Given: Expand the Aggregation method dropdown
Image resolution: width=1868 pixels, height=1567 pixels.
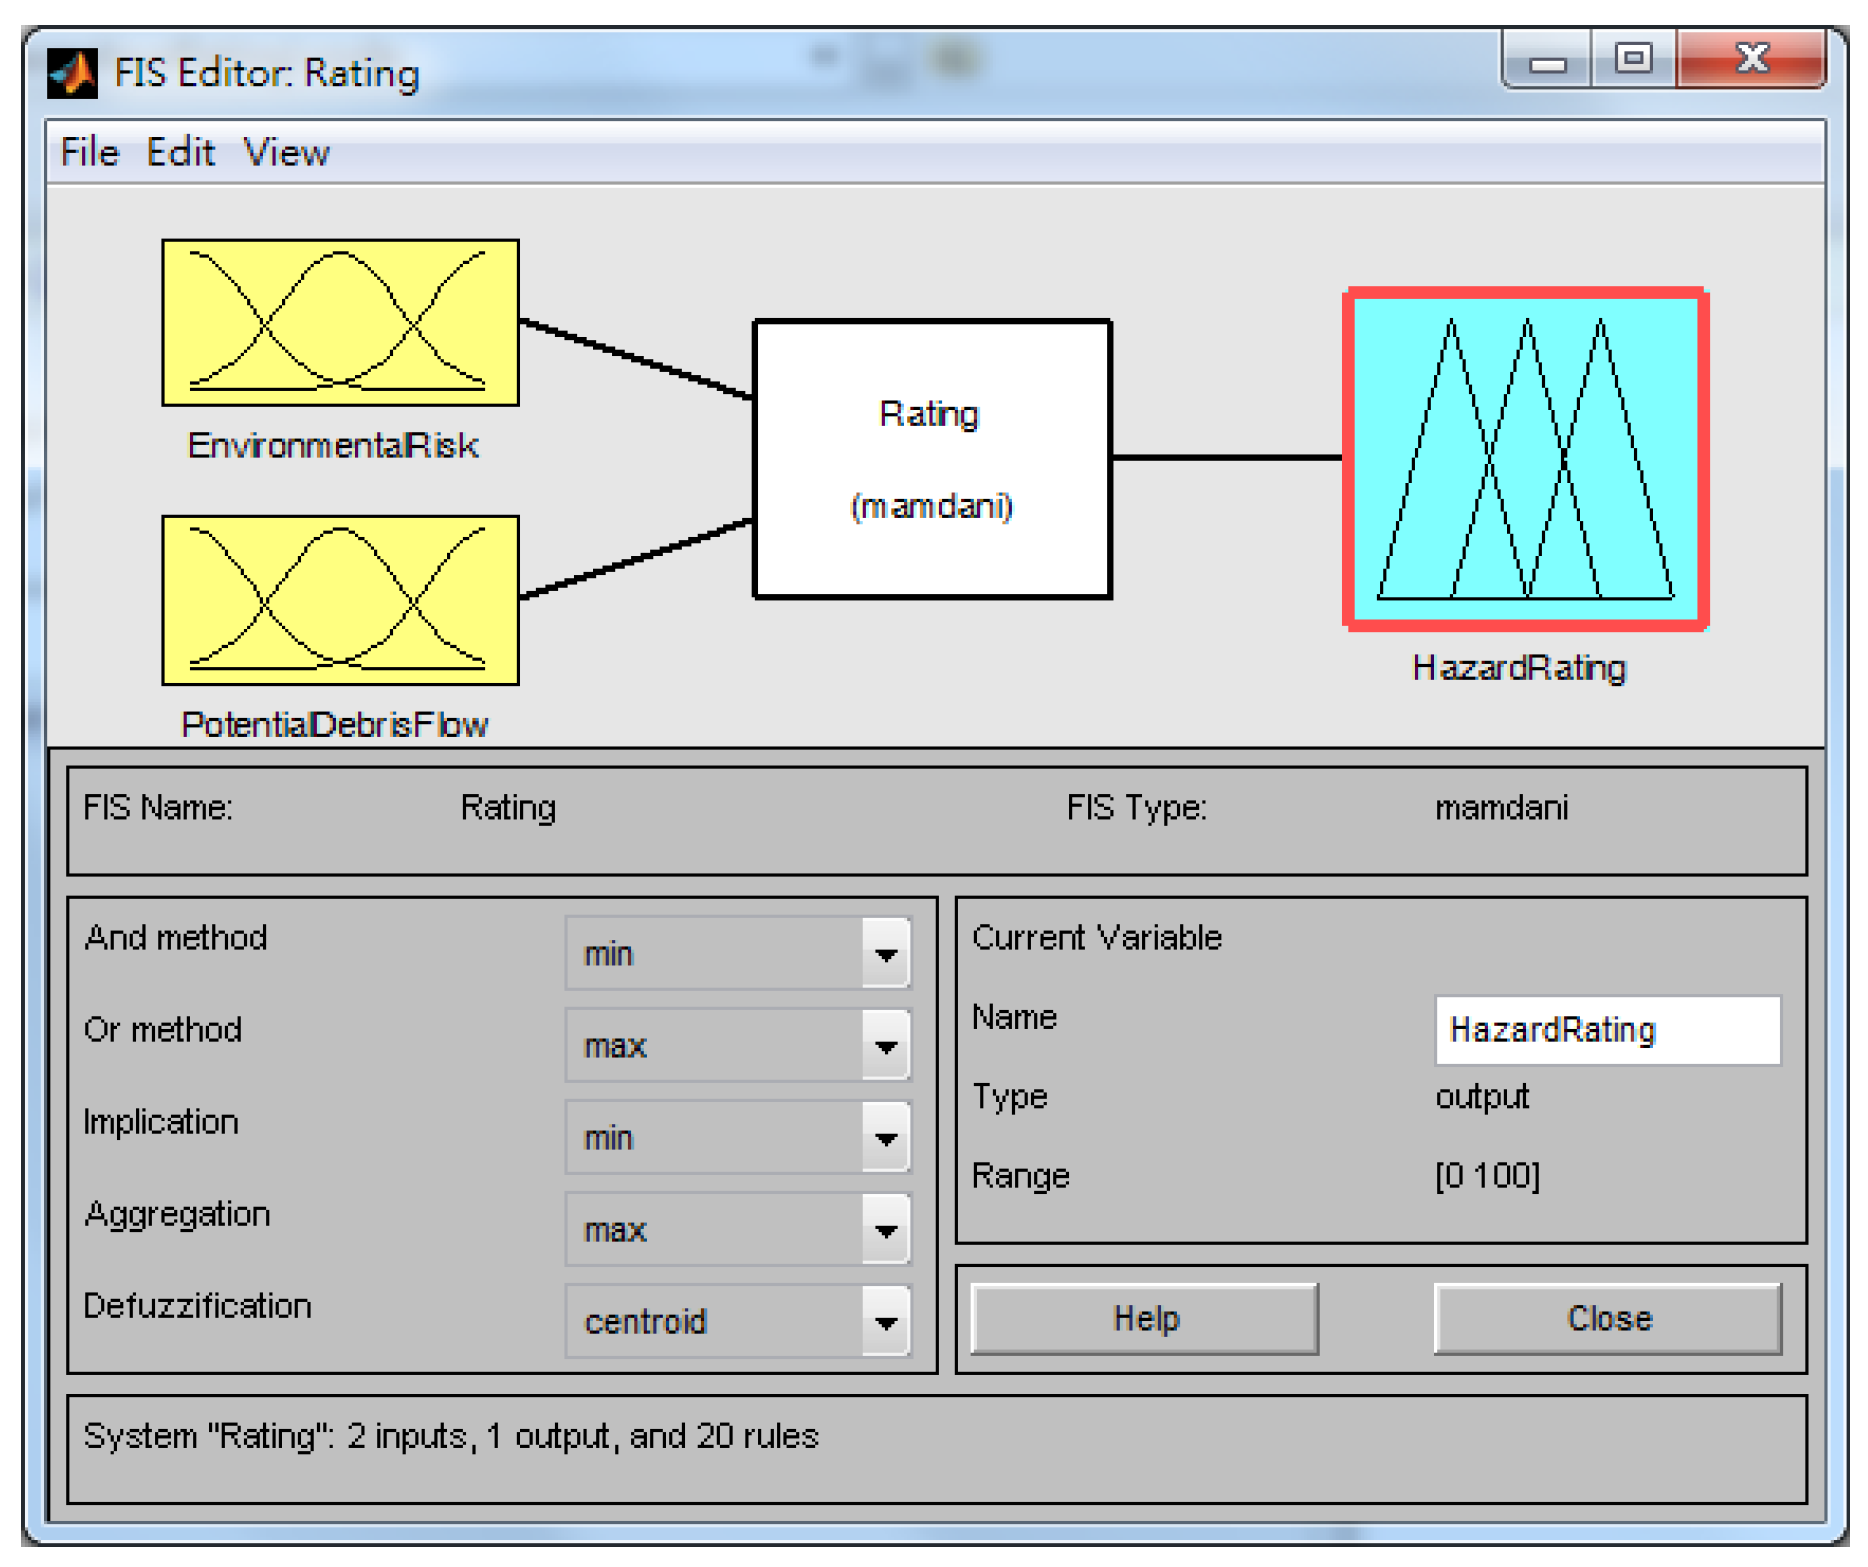Looking at the screenshot, I should [738, 1230].
